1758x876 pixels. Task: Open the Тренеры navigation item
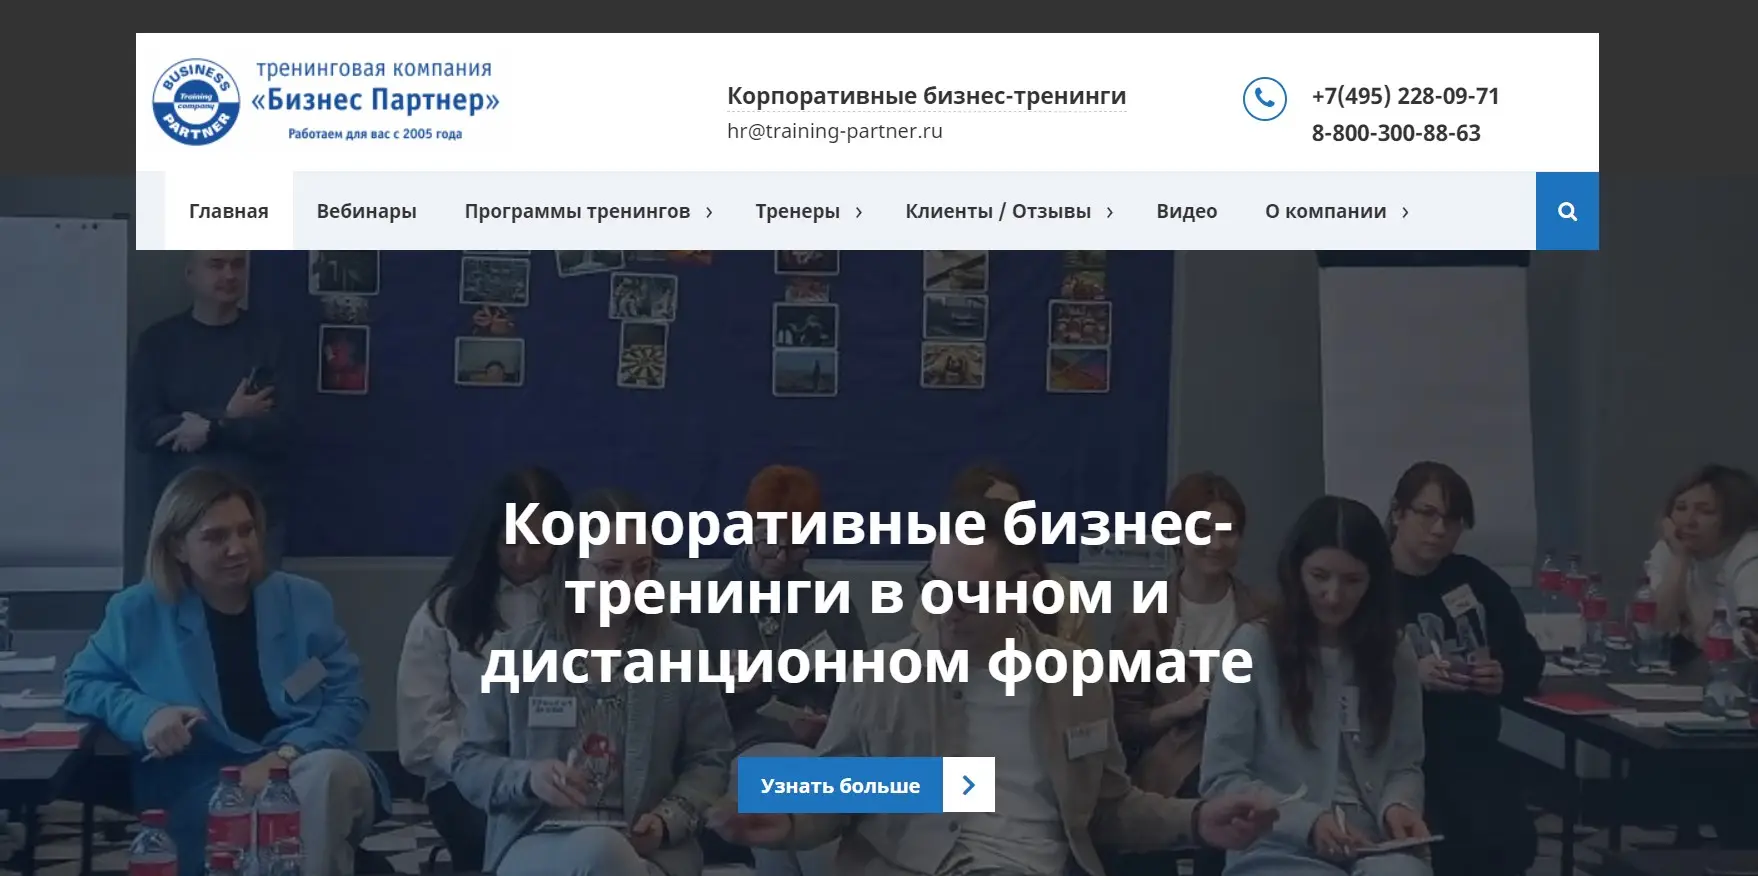797,211
